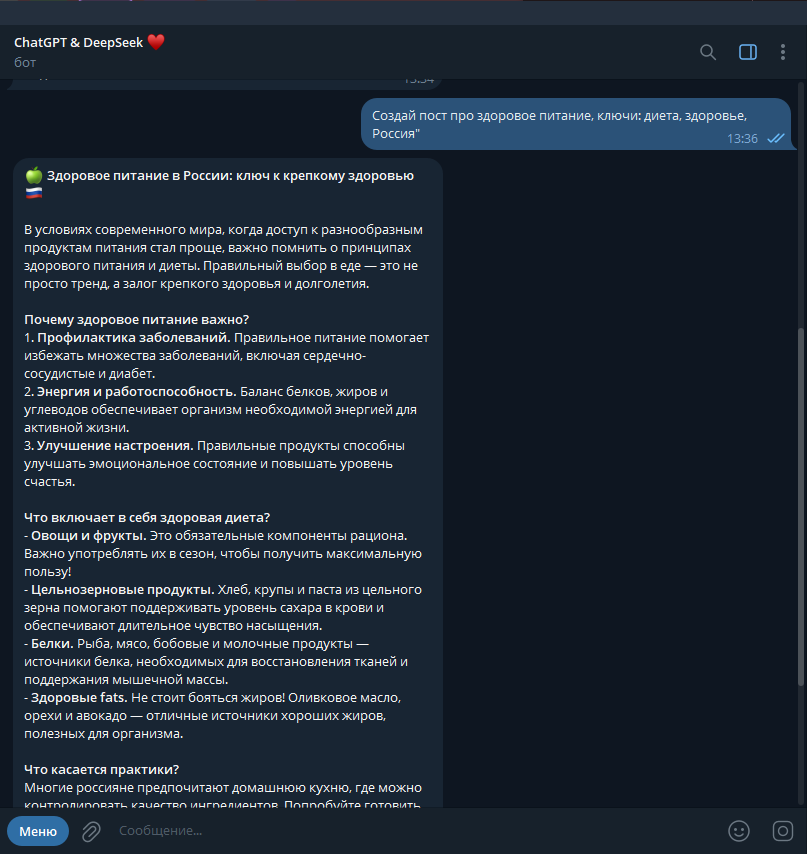Image resolution: width=807 pixels, height=854 pixels.
Task: Select the sent message about здоровое питание
Action: pyautogui.click(x=576, y=124)
